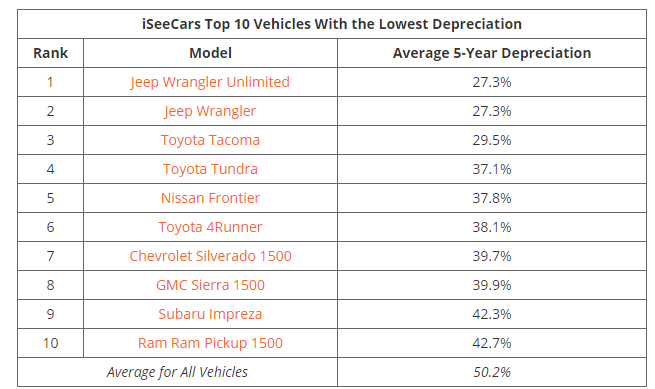Open the Jeep Wrangler Unlimited link

[x=210, y=82]
